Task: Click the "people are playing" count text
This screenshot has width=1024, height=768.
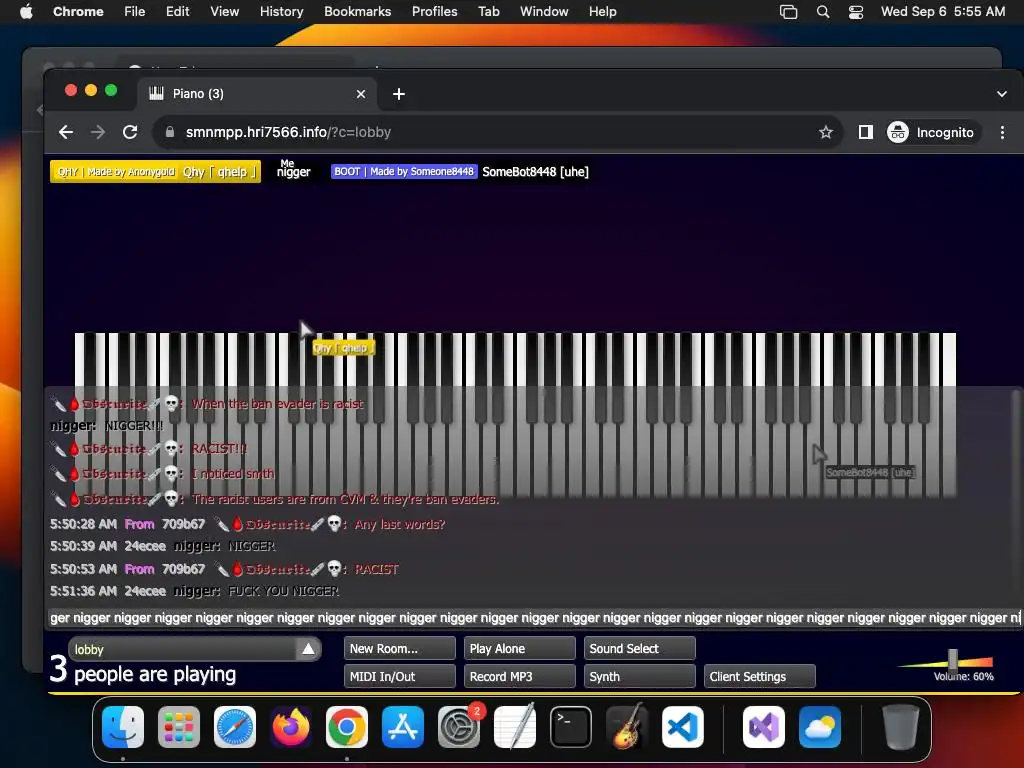Action: click(155, 674)
